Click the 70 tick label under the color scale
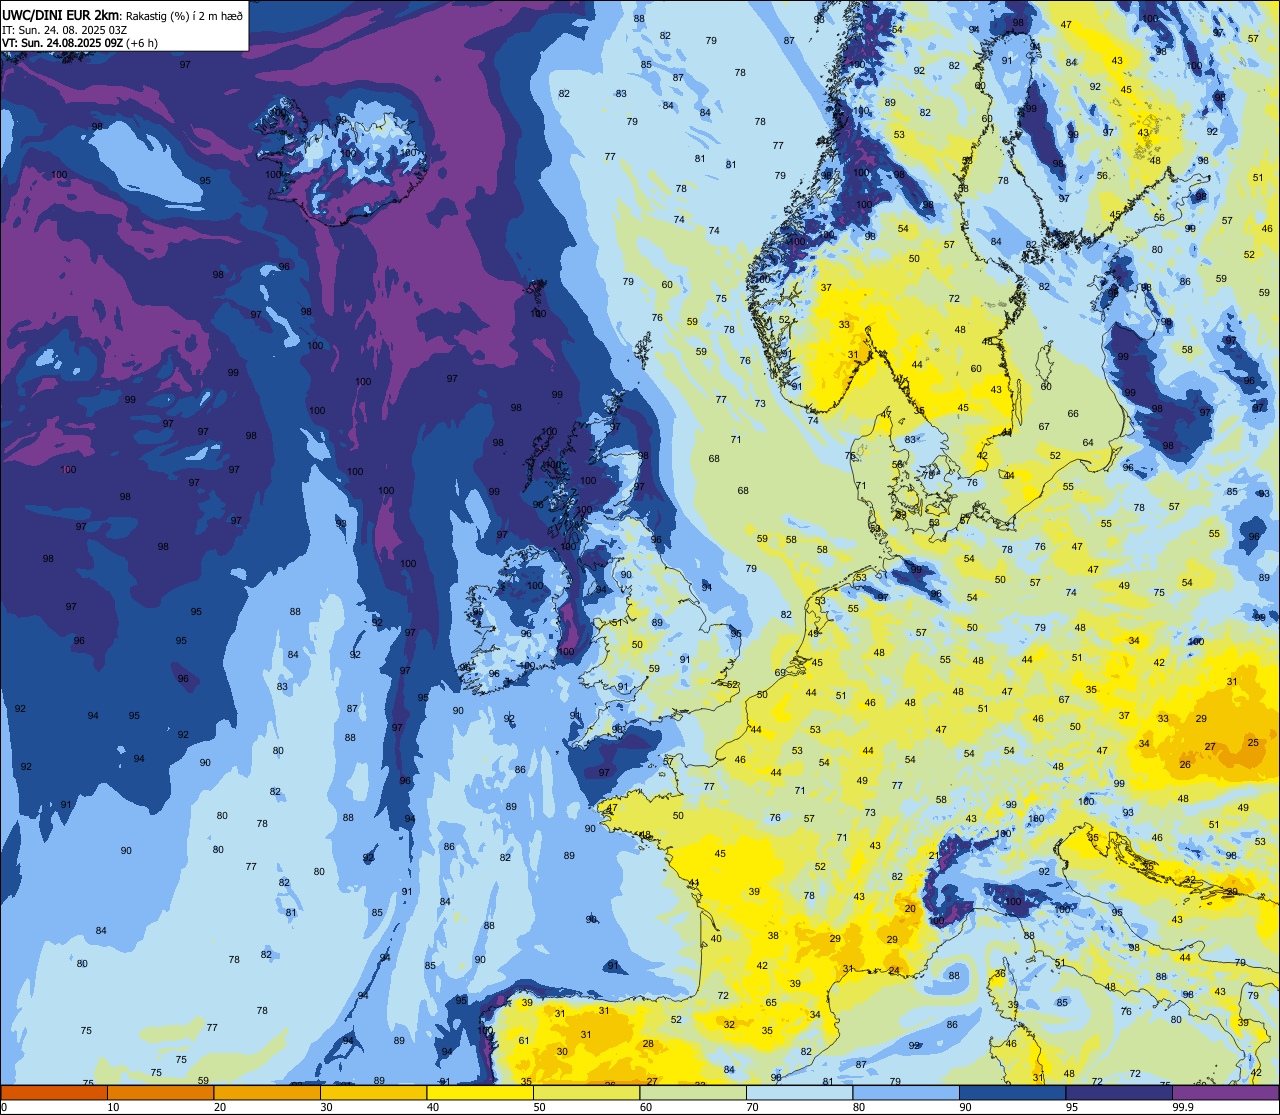Screen dimensions: 1280x1115 pos(752,1107)
